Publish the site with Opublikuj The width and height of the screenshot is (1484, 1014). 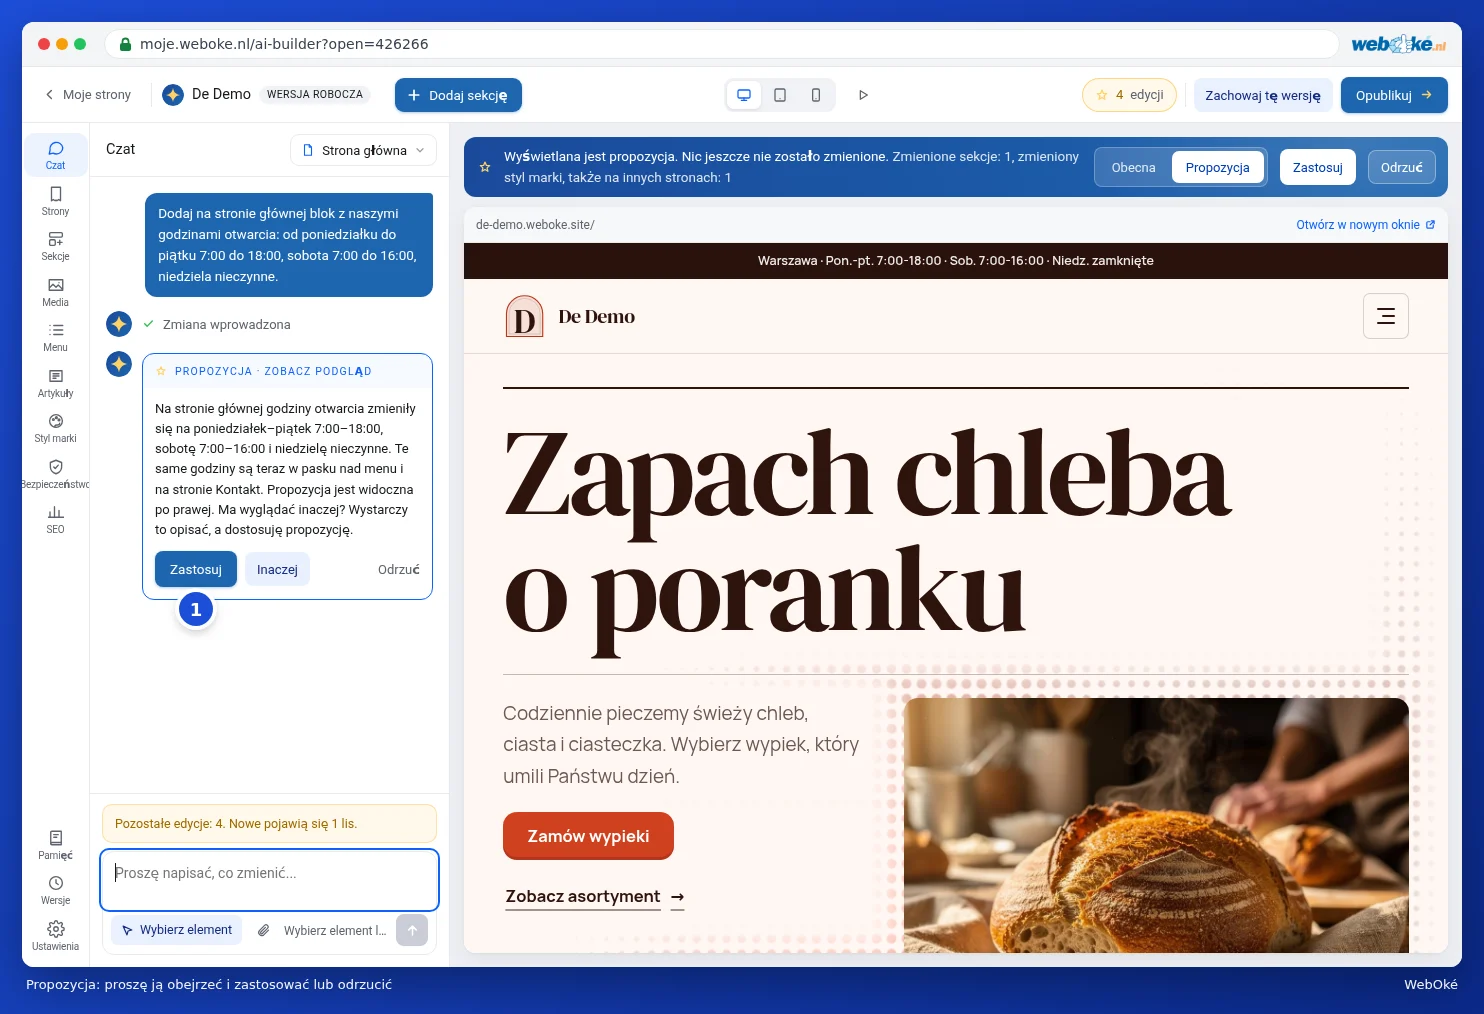[1394, 95]
